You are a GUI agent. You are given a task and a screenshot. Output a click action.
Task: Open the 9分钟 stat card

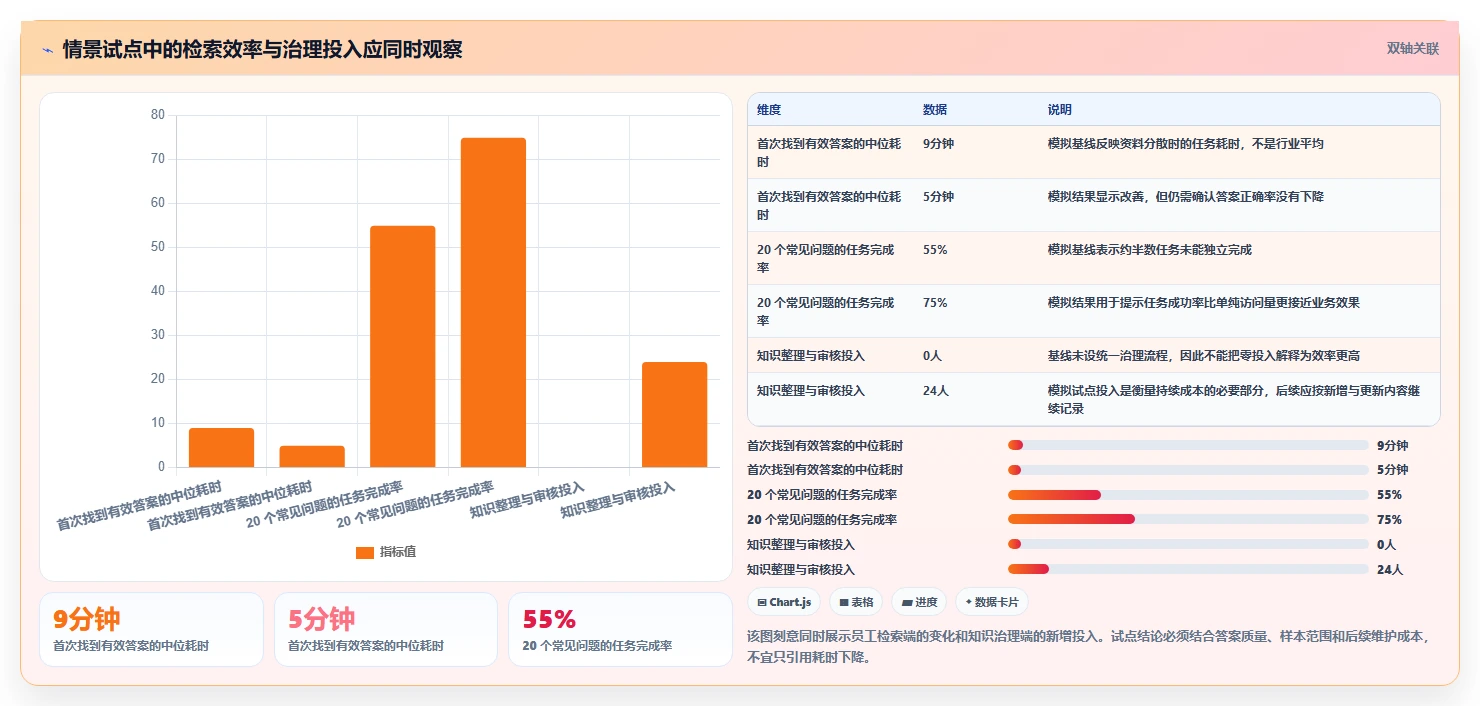click(151, 629)
